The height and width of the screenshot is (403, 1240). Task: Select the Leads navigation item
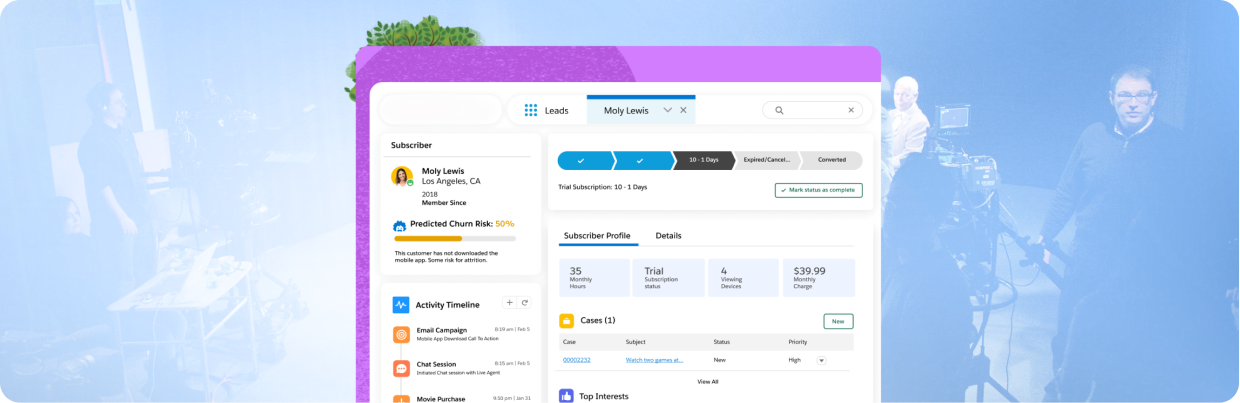556,111
